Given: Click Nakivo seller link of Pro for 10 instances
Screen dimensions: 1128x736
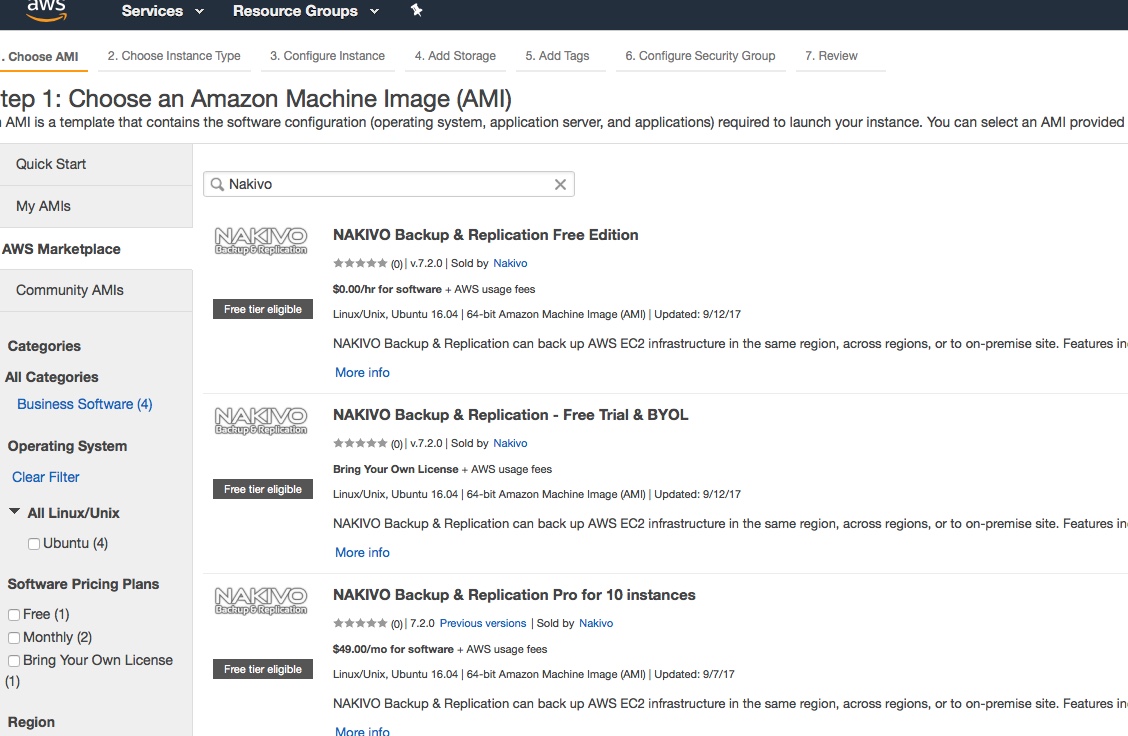Looking at the screenshot, I should point(596,623).
